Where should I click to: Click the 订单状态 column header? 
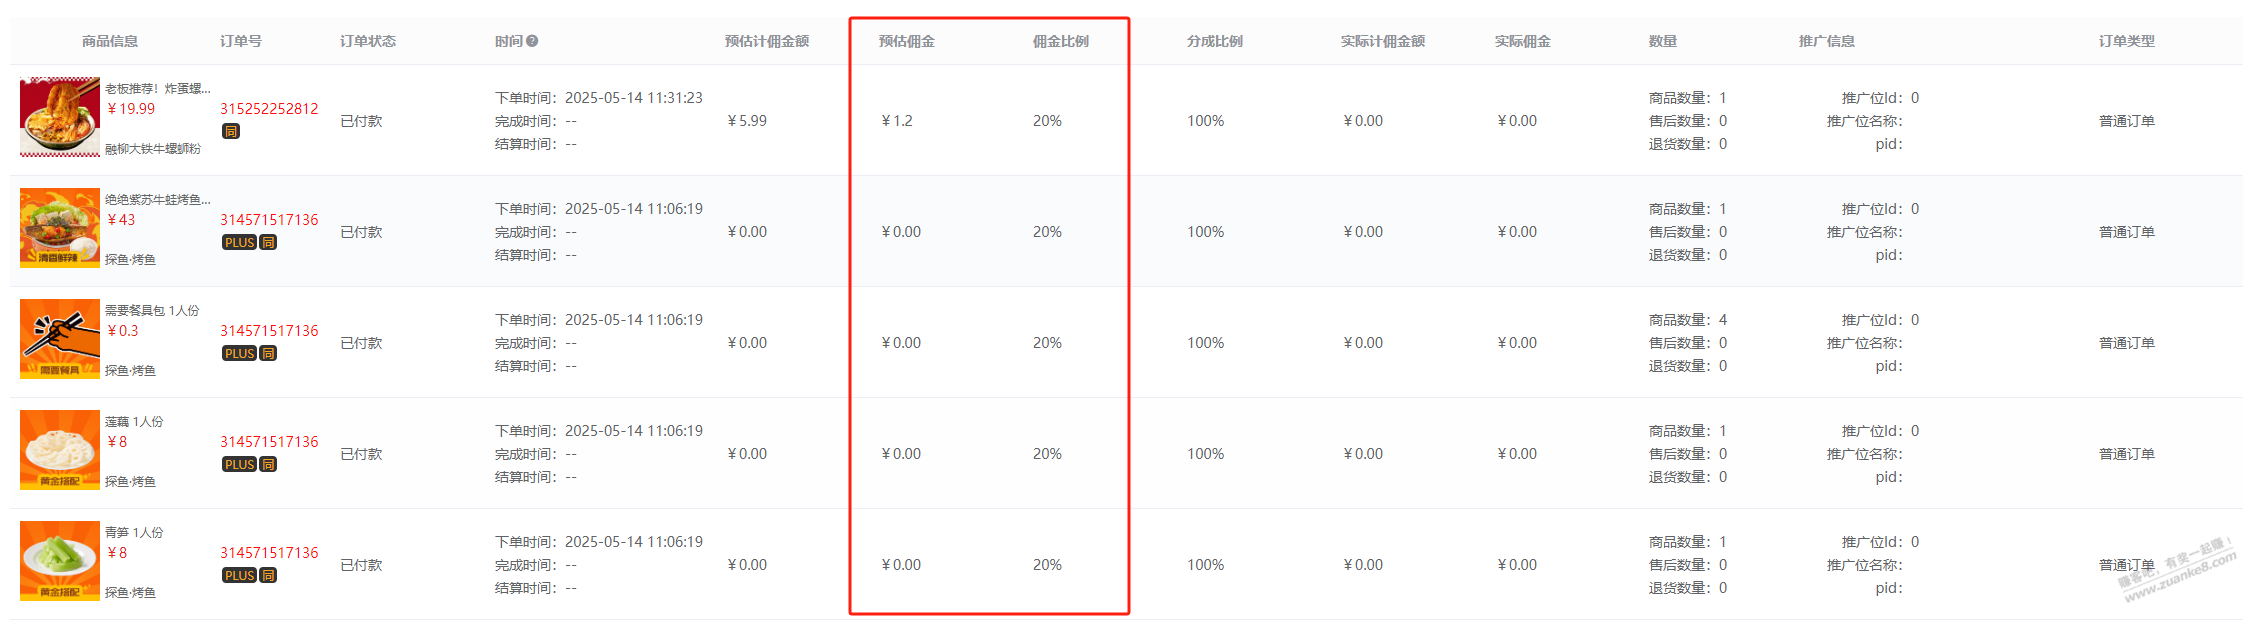pyautogui.click(x=368, y=41)
